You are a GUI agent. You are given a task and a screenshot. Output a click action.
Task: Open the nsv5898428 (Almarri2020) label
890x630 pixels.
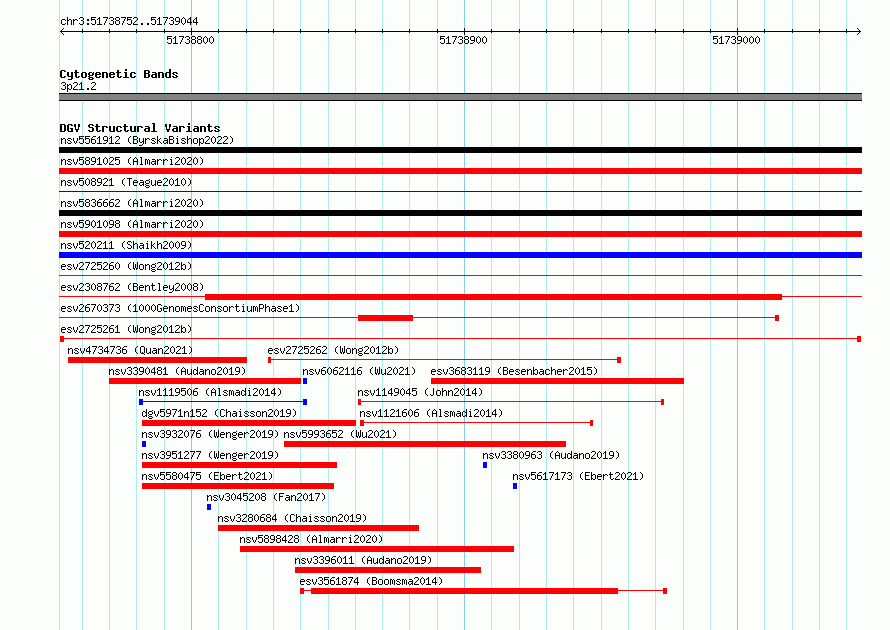[311, 539]
